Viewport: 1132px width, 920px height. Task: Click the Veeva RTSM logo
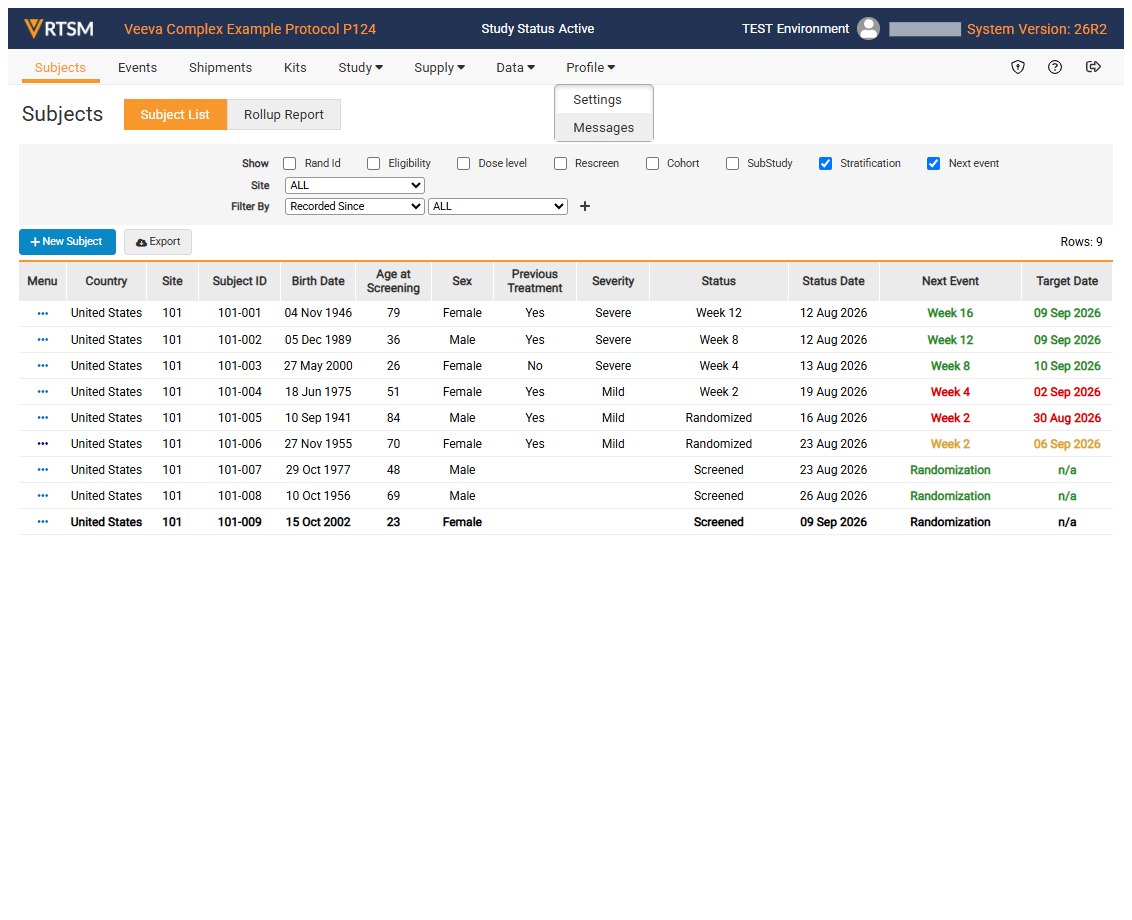pos(58,29)
